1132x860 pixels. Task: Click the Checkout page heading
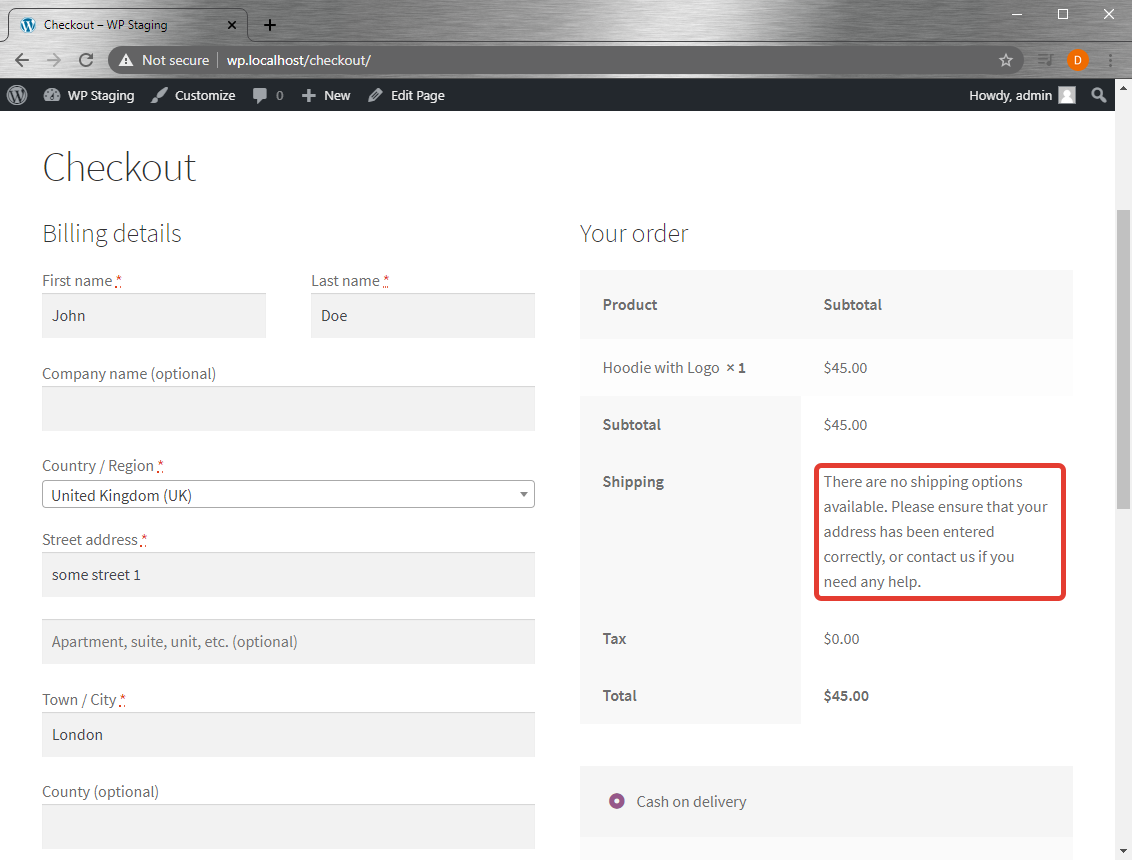click(x=119, y=168)
